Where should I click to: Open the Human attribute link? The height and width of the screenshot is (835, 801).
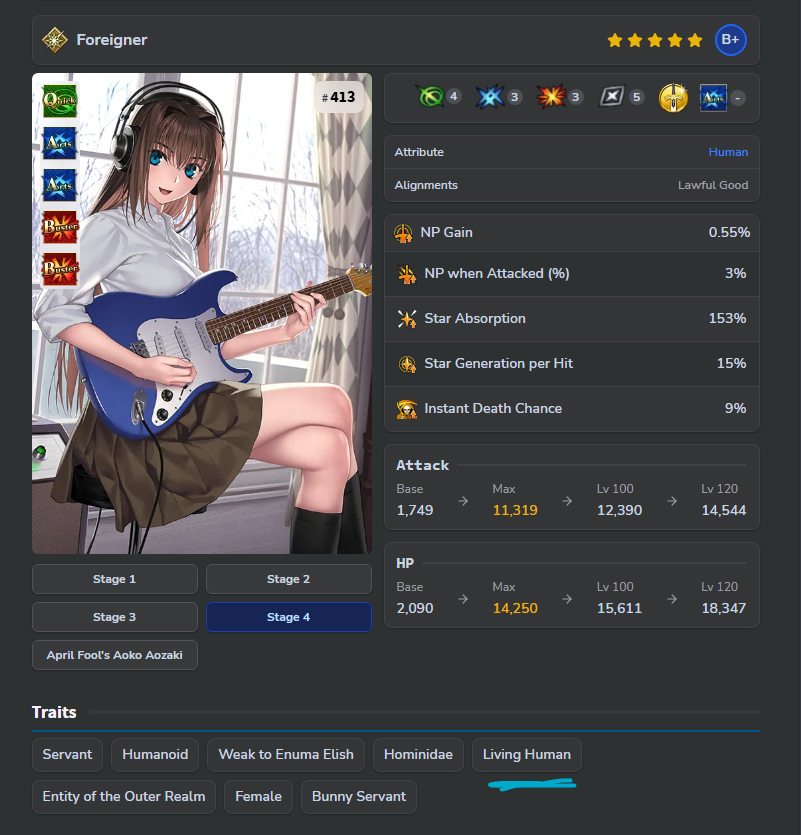pos(728,152)
